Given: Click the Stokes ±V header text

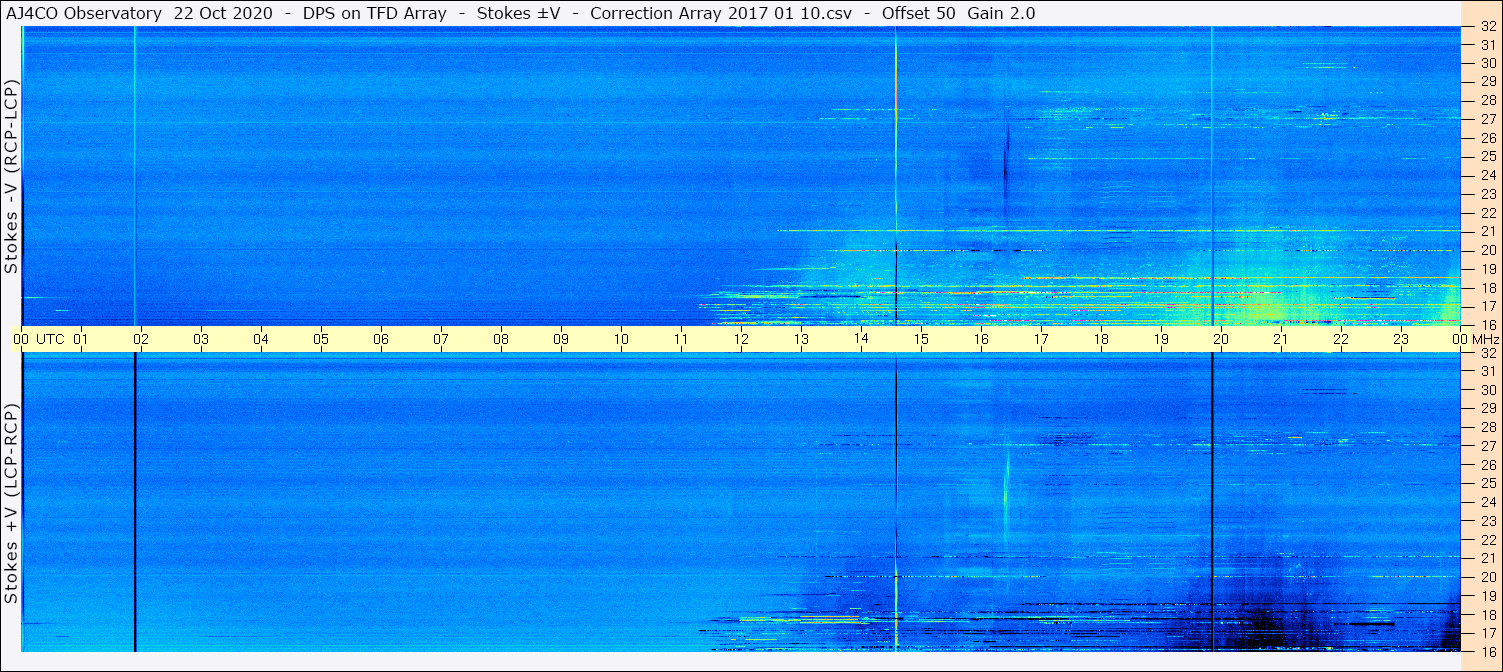Looking at the screenshot, I should click(x=520, y=13).
